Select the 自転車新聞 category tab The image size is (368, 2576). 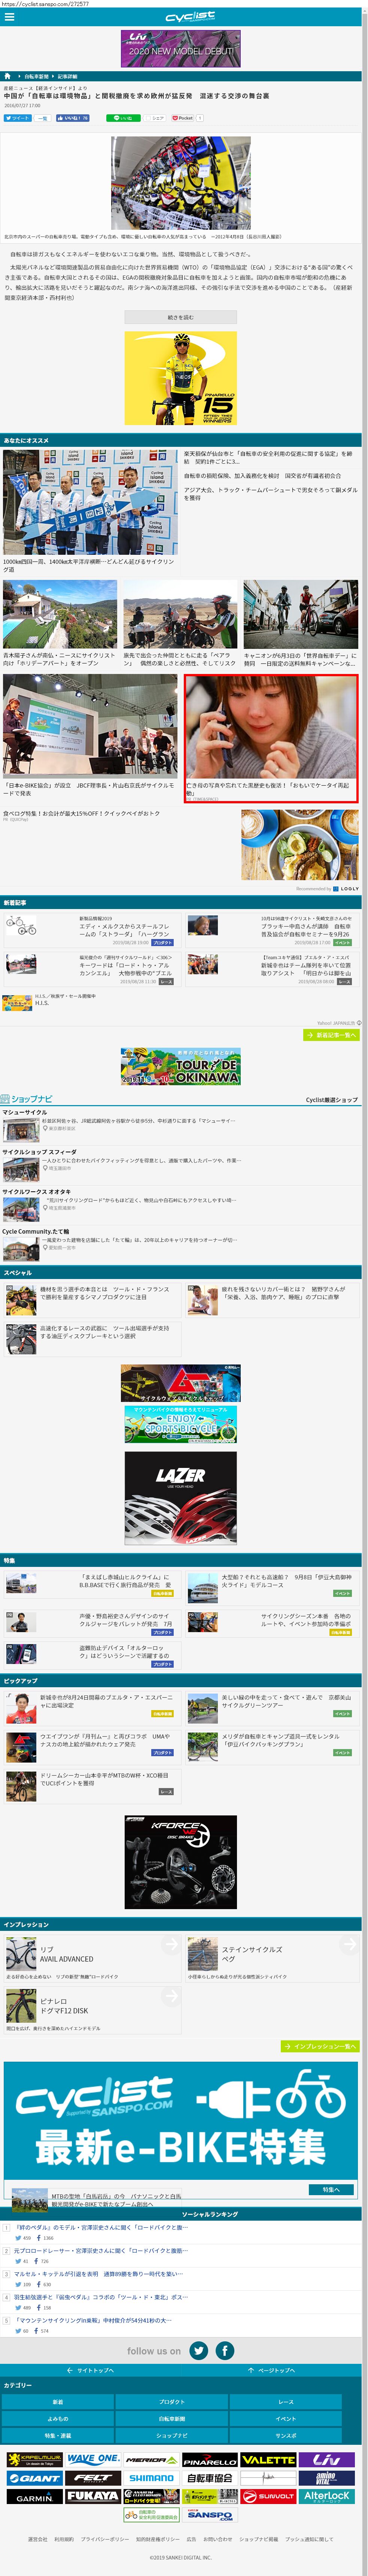tap(172, 2419)
